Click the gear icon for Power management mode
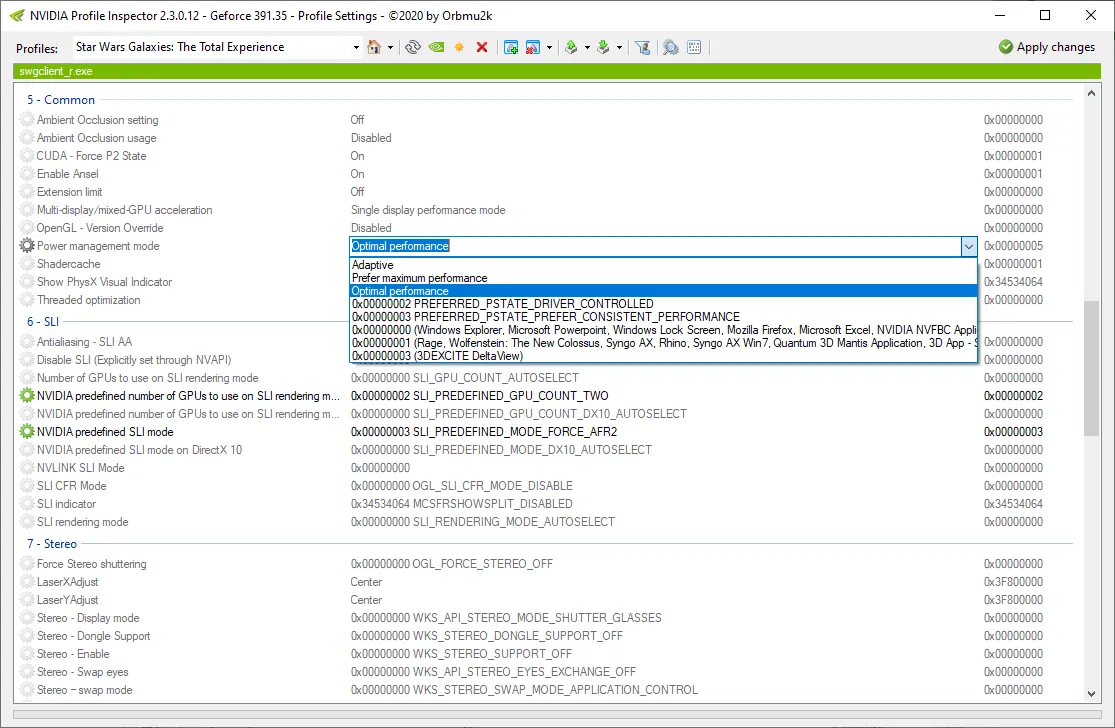The width and height of the screenshot is (1115, 728). point(27,246)
